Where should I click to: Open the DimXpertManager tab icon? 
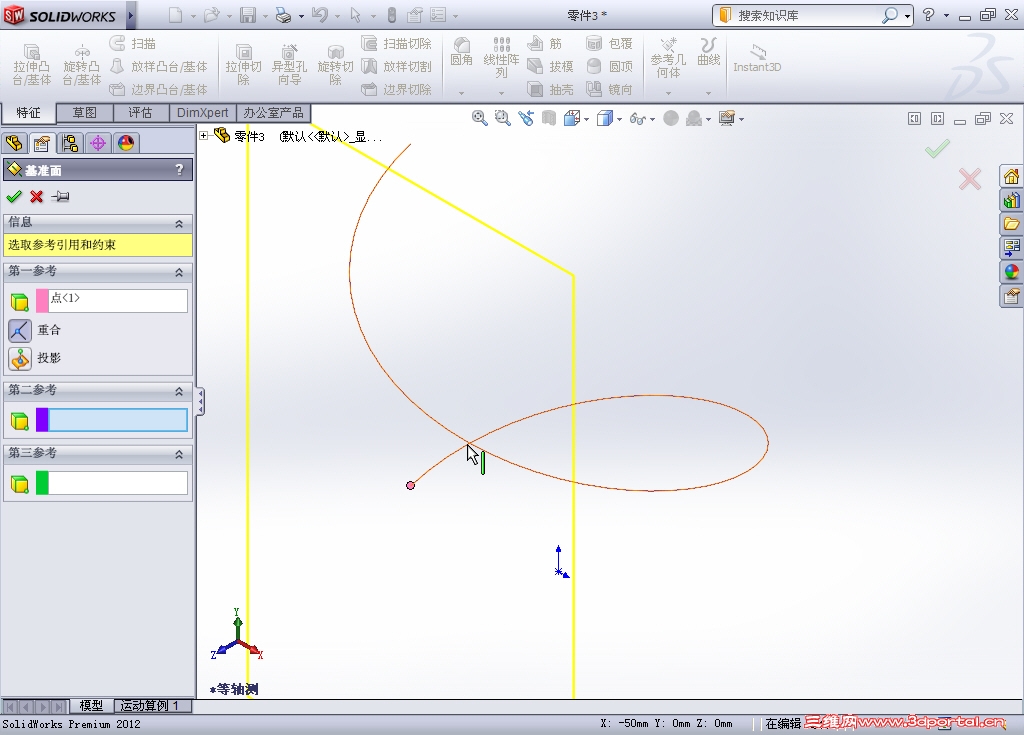click(x=98, y=142)
